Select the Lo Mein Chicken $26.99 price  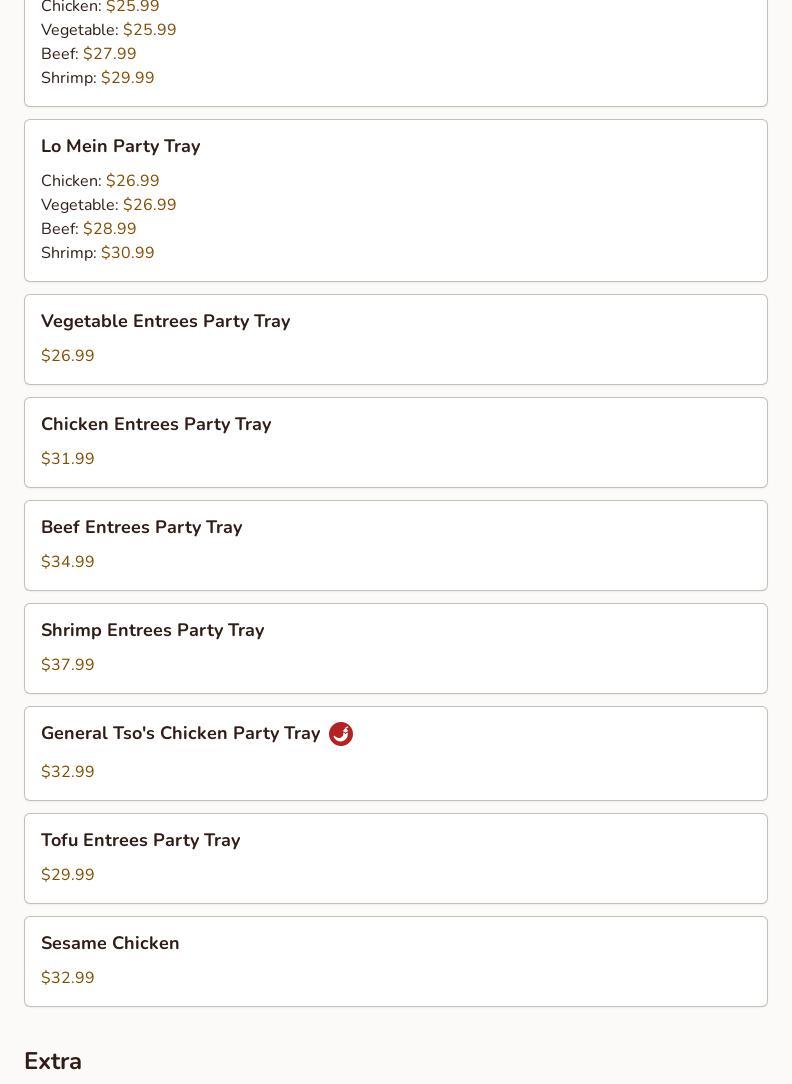[x=132, y=181]
